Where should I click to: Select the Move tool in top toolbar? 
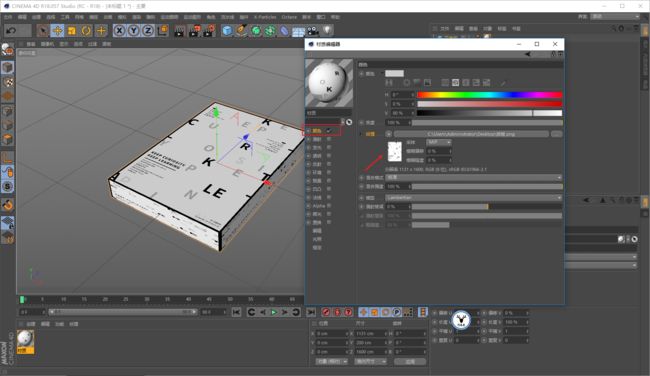click(57, 31)
